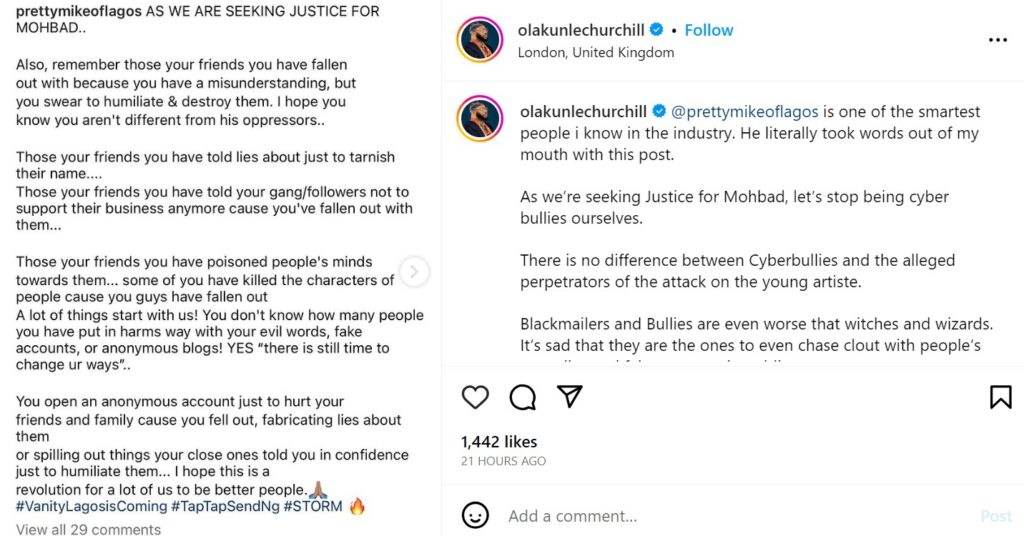Image resolution: width=1024 pixels, height=536 pixels.
Task: Open the London, United Kingdom location
Action: pos(595,52)
